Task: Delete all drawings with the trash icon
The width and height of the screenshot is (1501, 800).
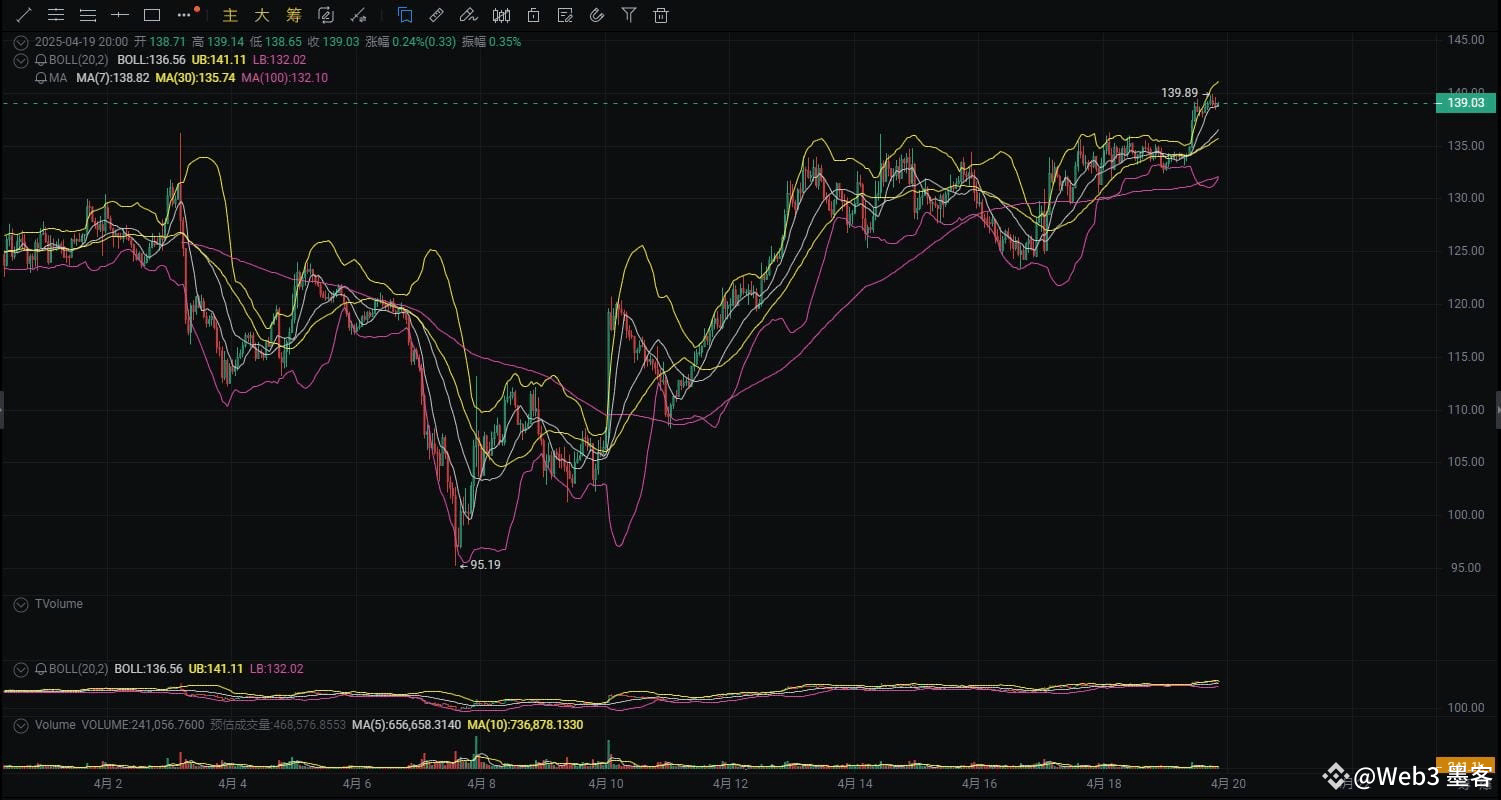Action: [661, 15]
